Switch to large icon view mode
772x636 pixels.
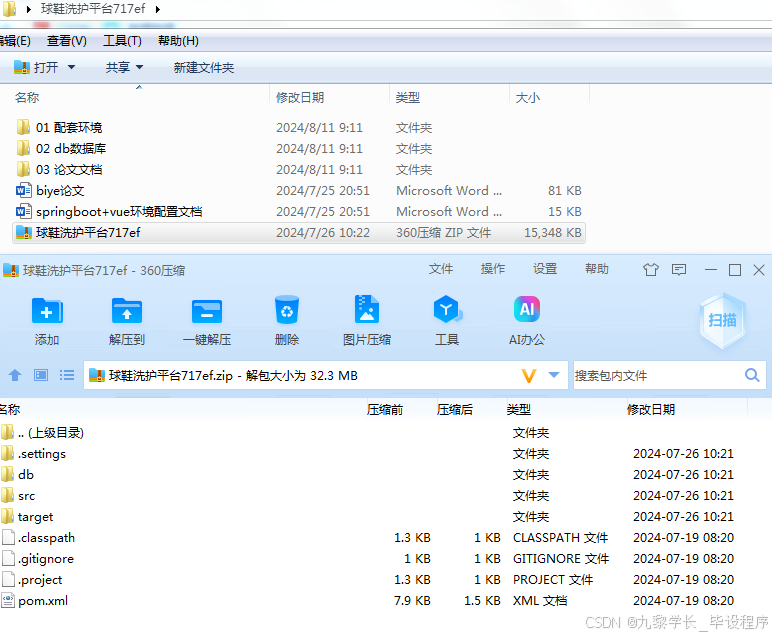tap(41, 376)
